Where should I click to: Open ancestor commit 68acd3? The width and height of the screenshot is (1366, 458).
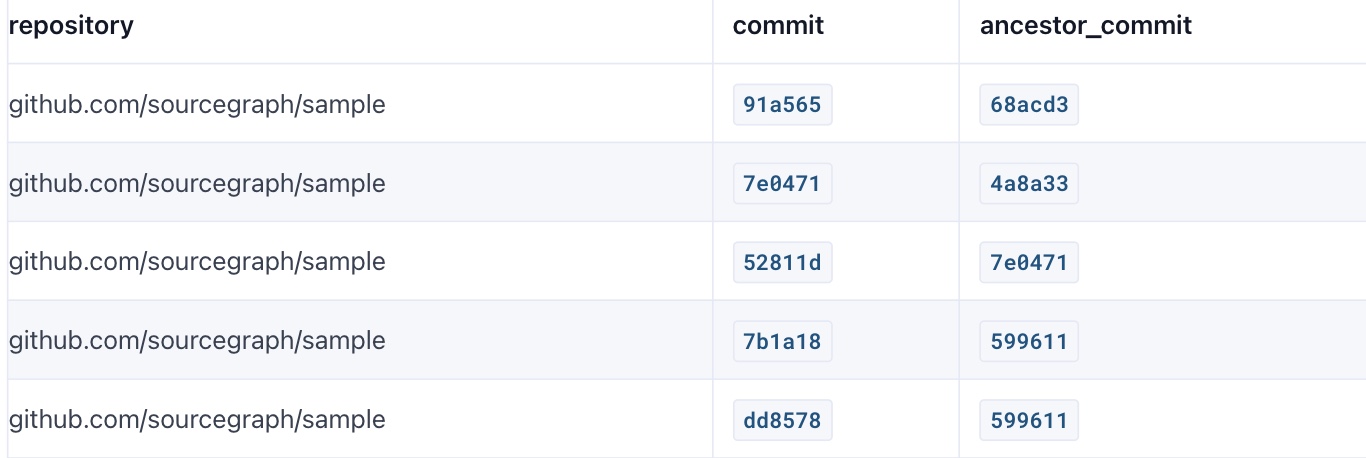(1029, 105)
